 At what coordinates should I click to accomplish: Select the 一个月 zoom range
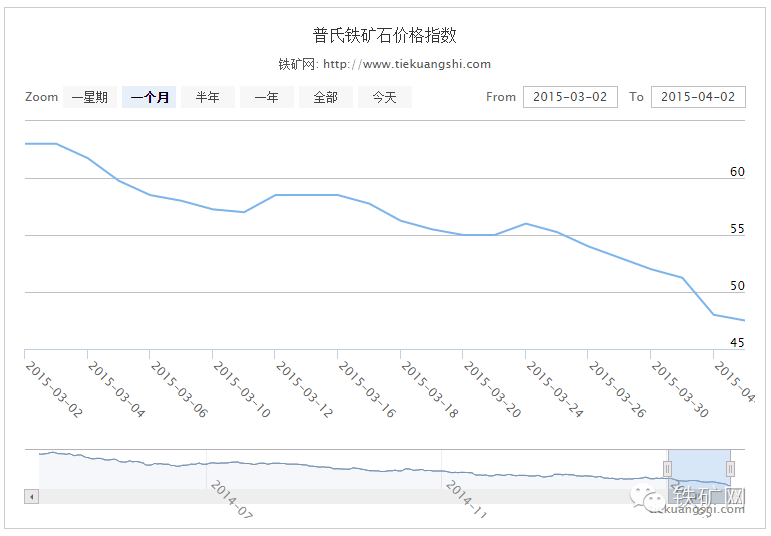[x=149, y=97]
